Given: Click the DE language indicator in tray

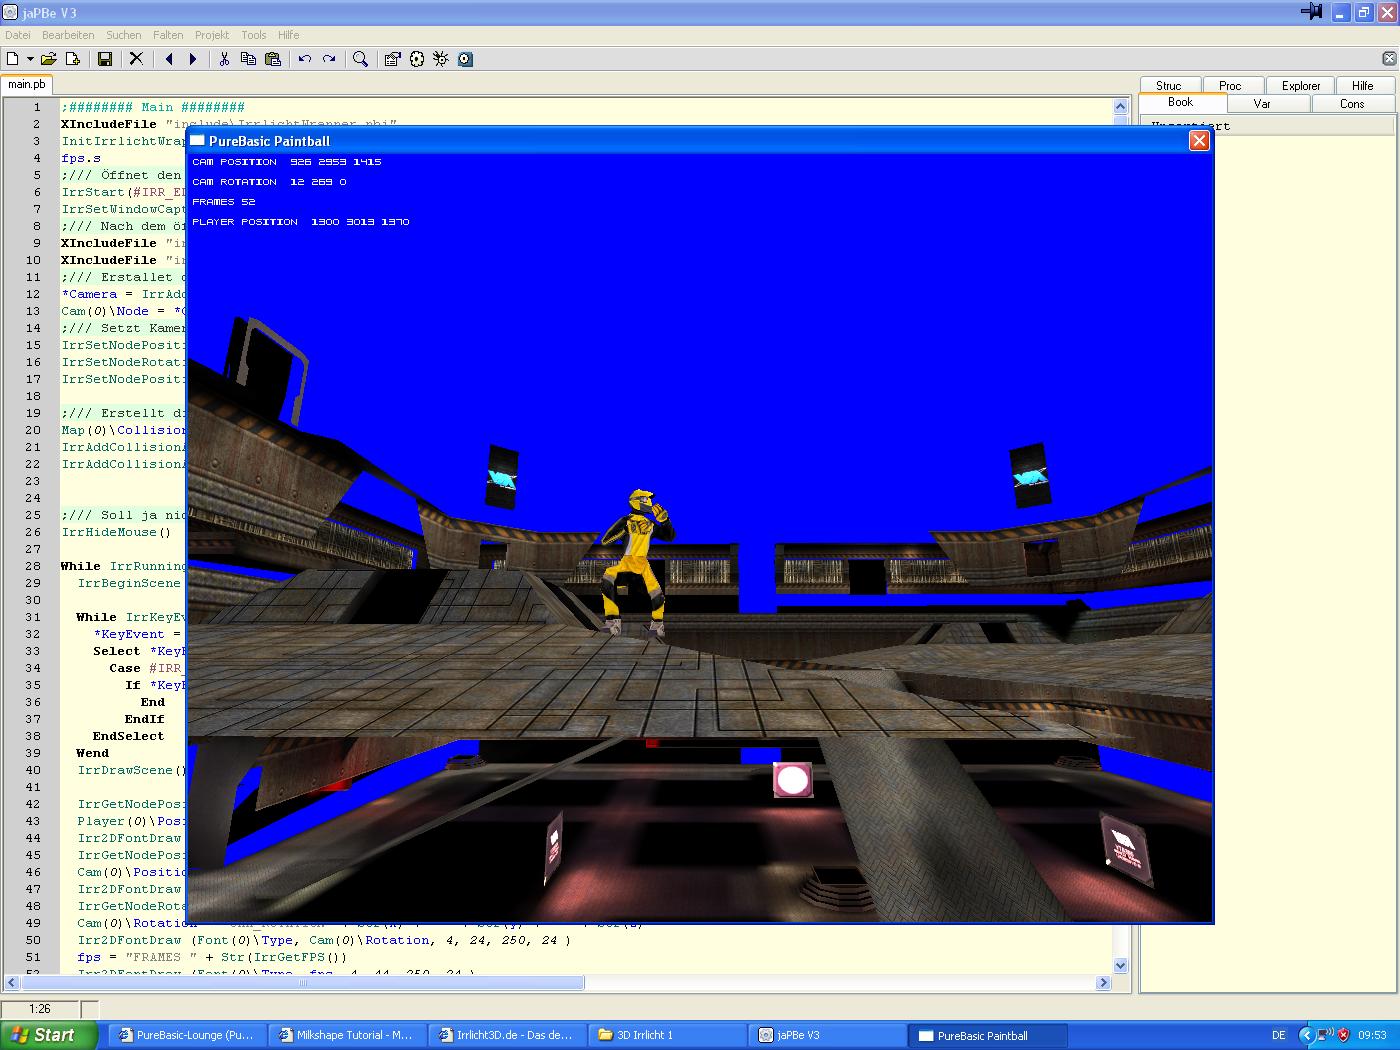Looking at the screenshot, I should point(1279,1035).
